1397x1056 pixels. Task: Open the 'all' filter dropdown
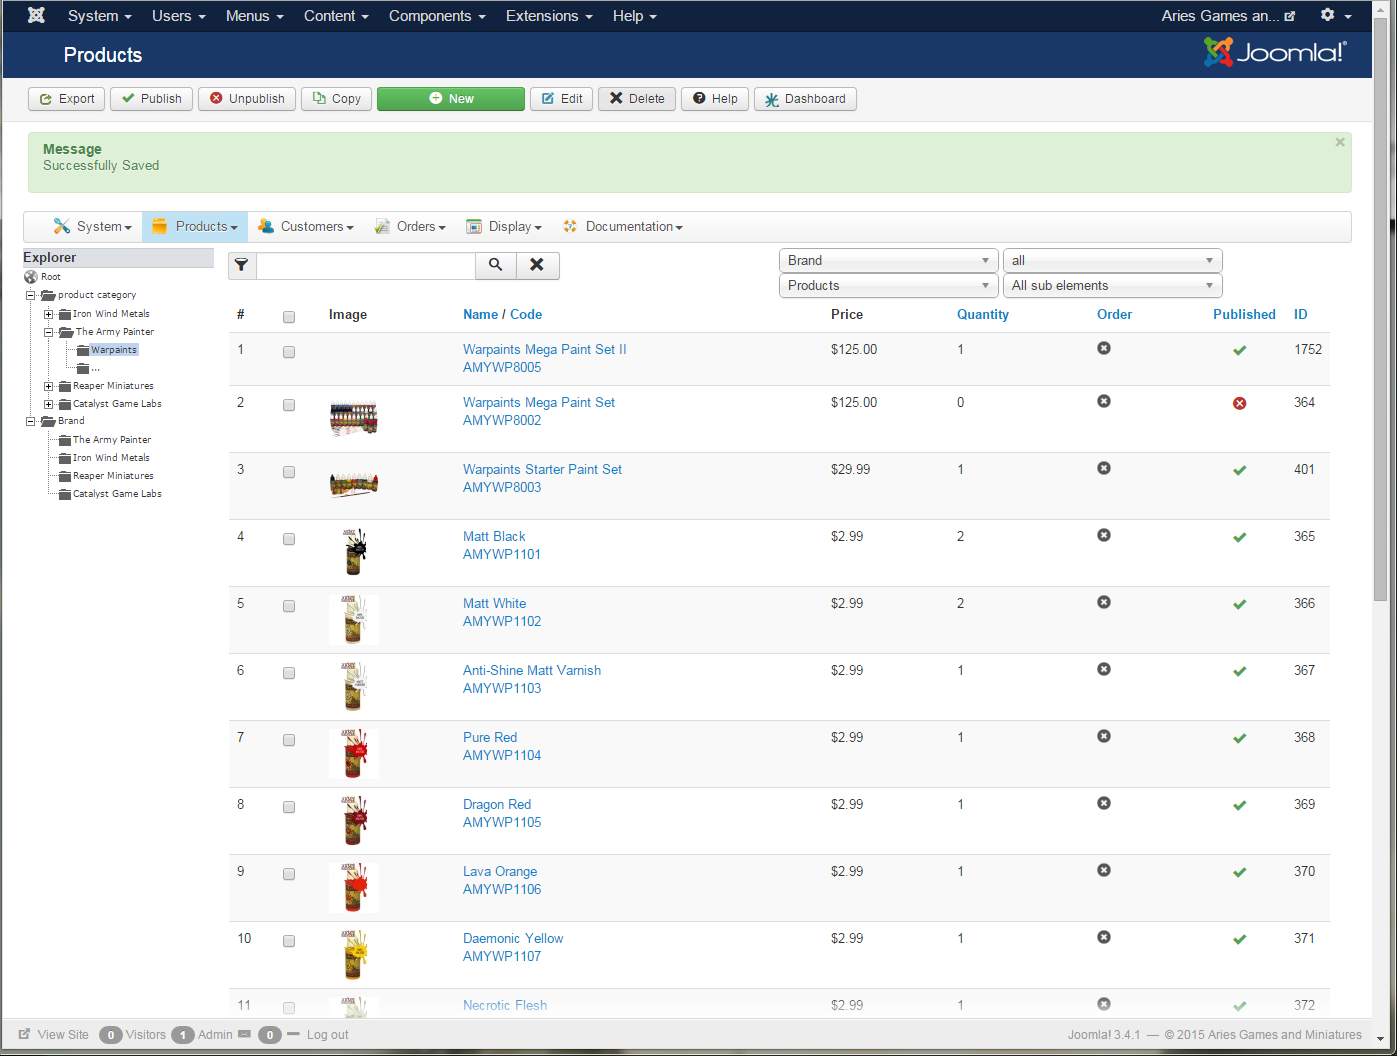pos(1112,260)
